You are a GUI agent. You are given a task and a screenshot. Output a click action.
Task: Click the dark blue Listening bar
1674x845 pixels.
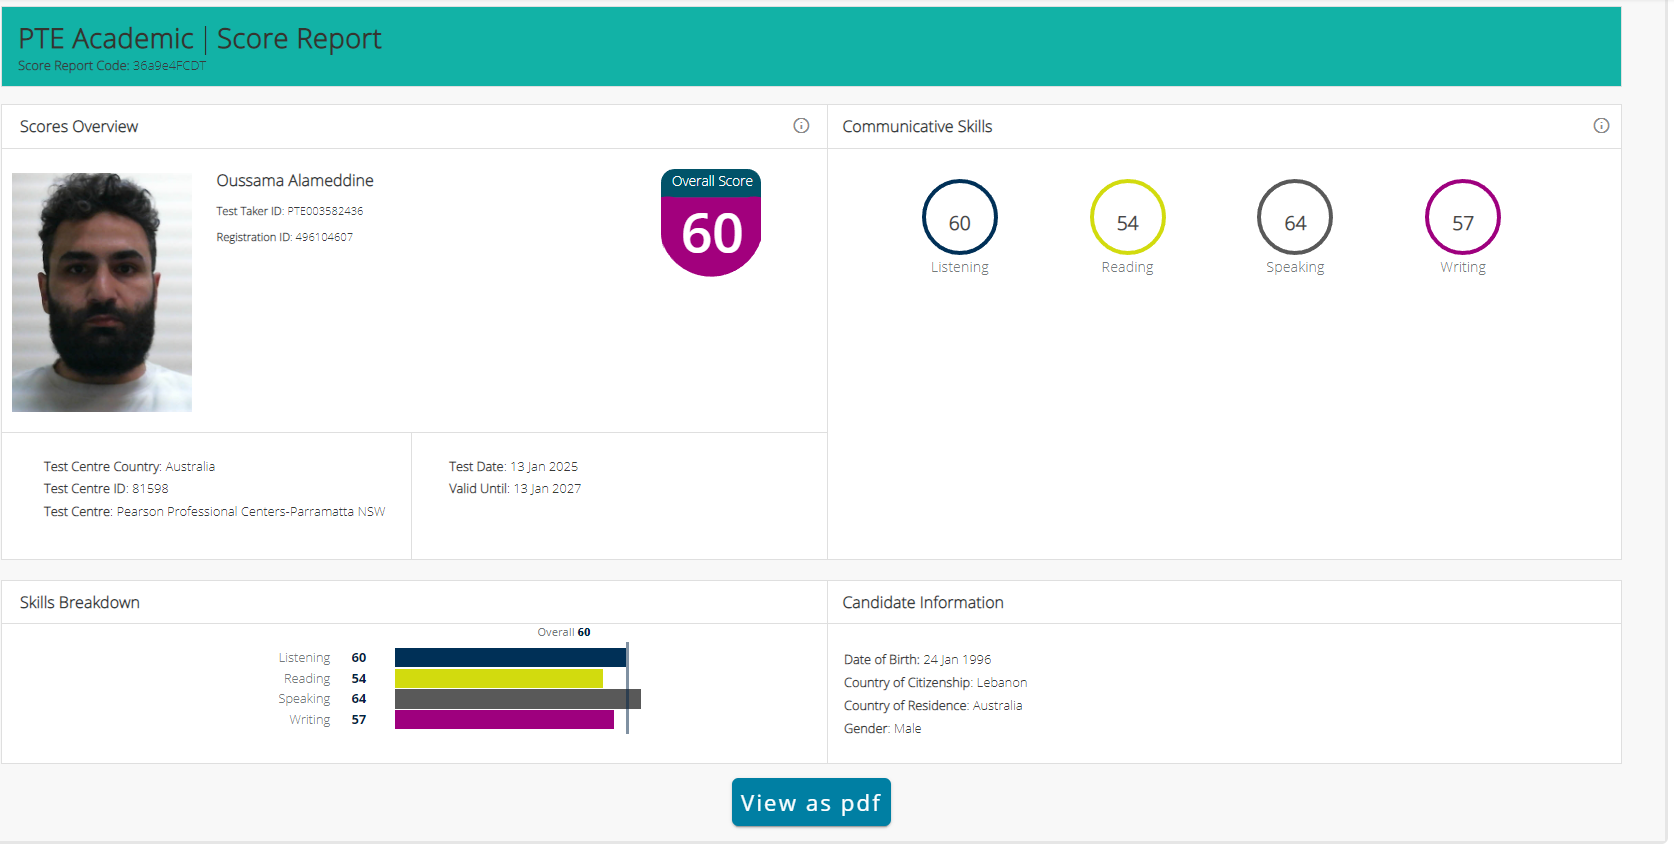point(510,657)
